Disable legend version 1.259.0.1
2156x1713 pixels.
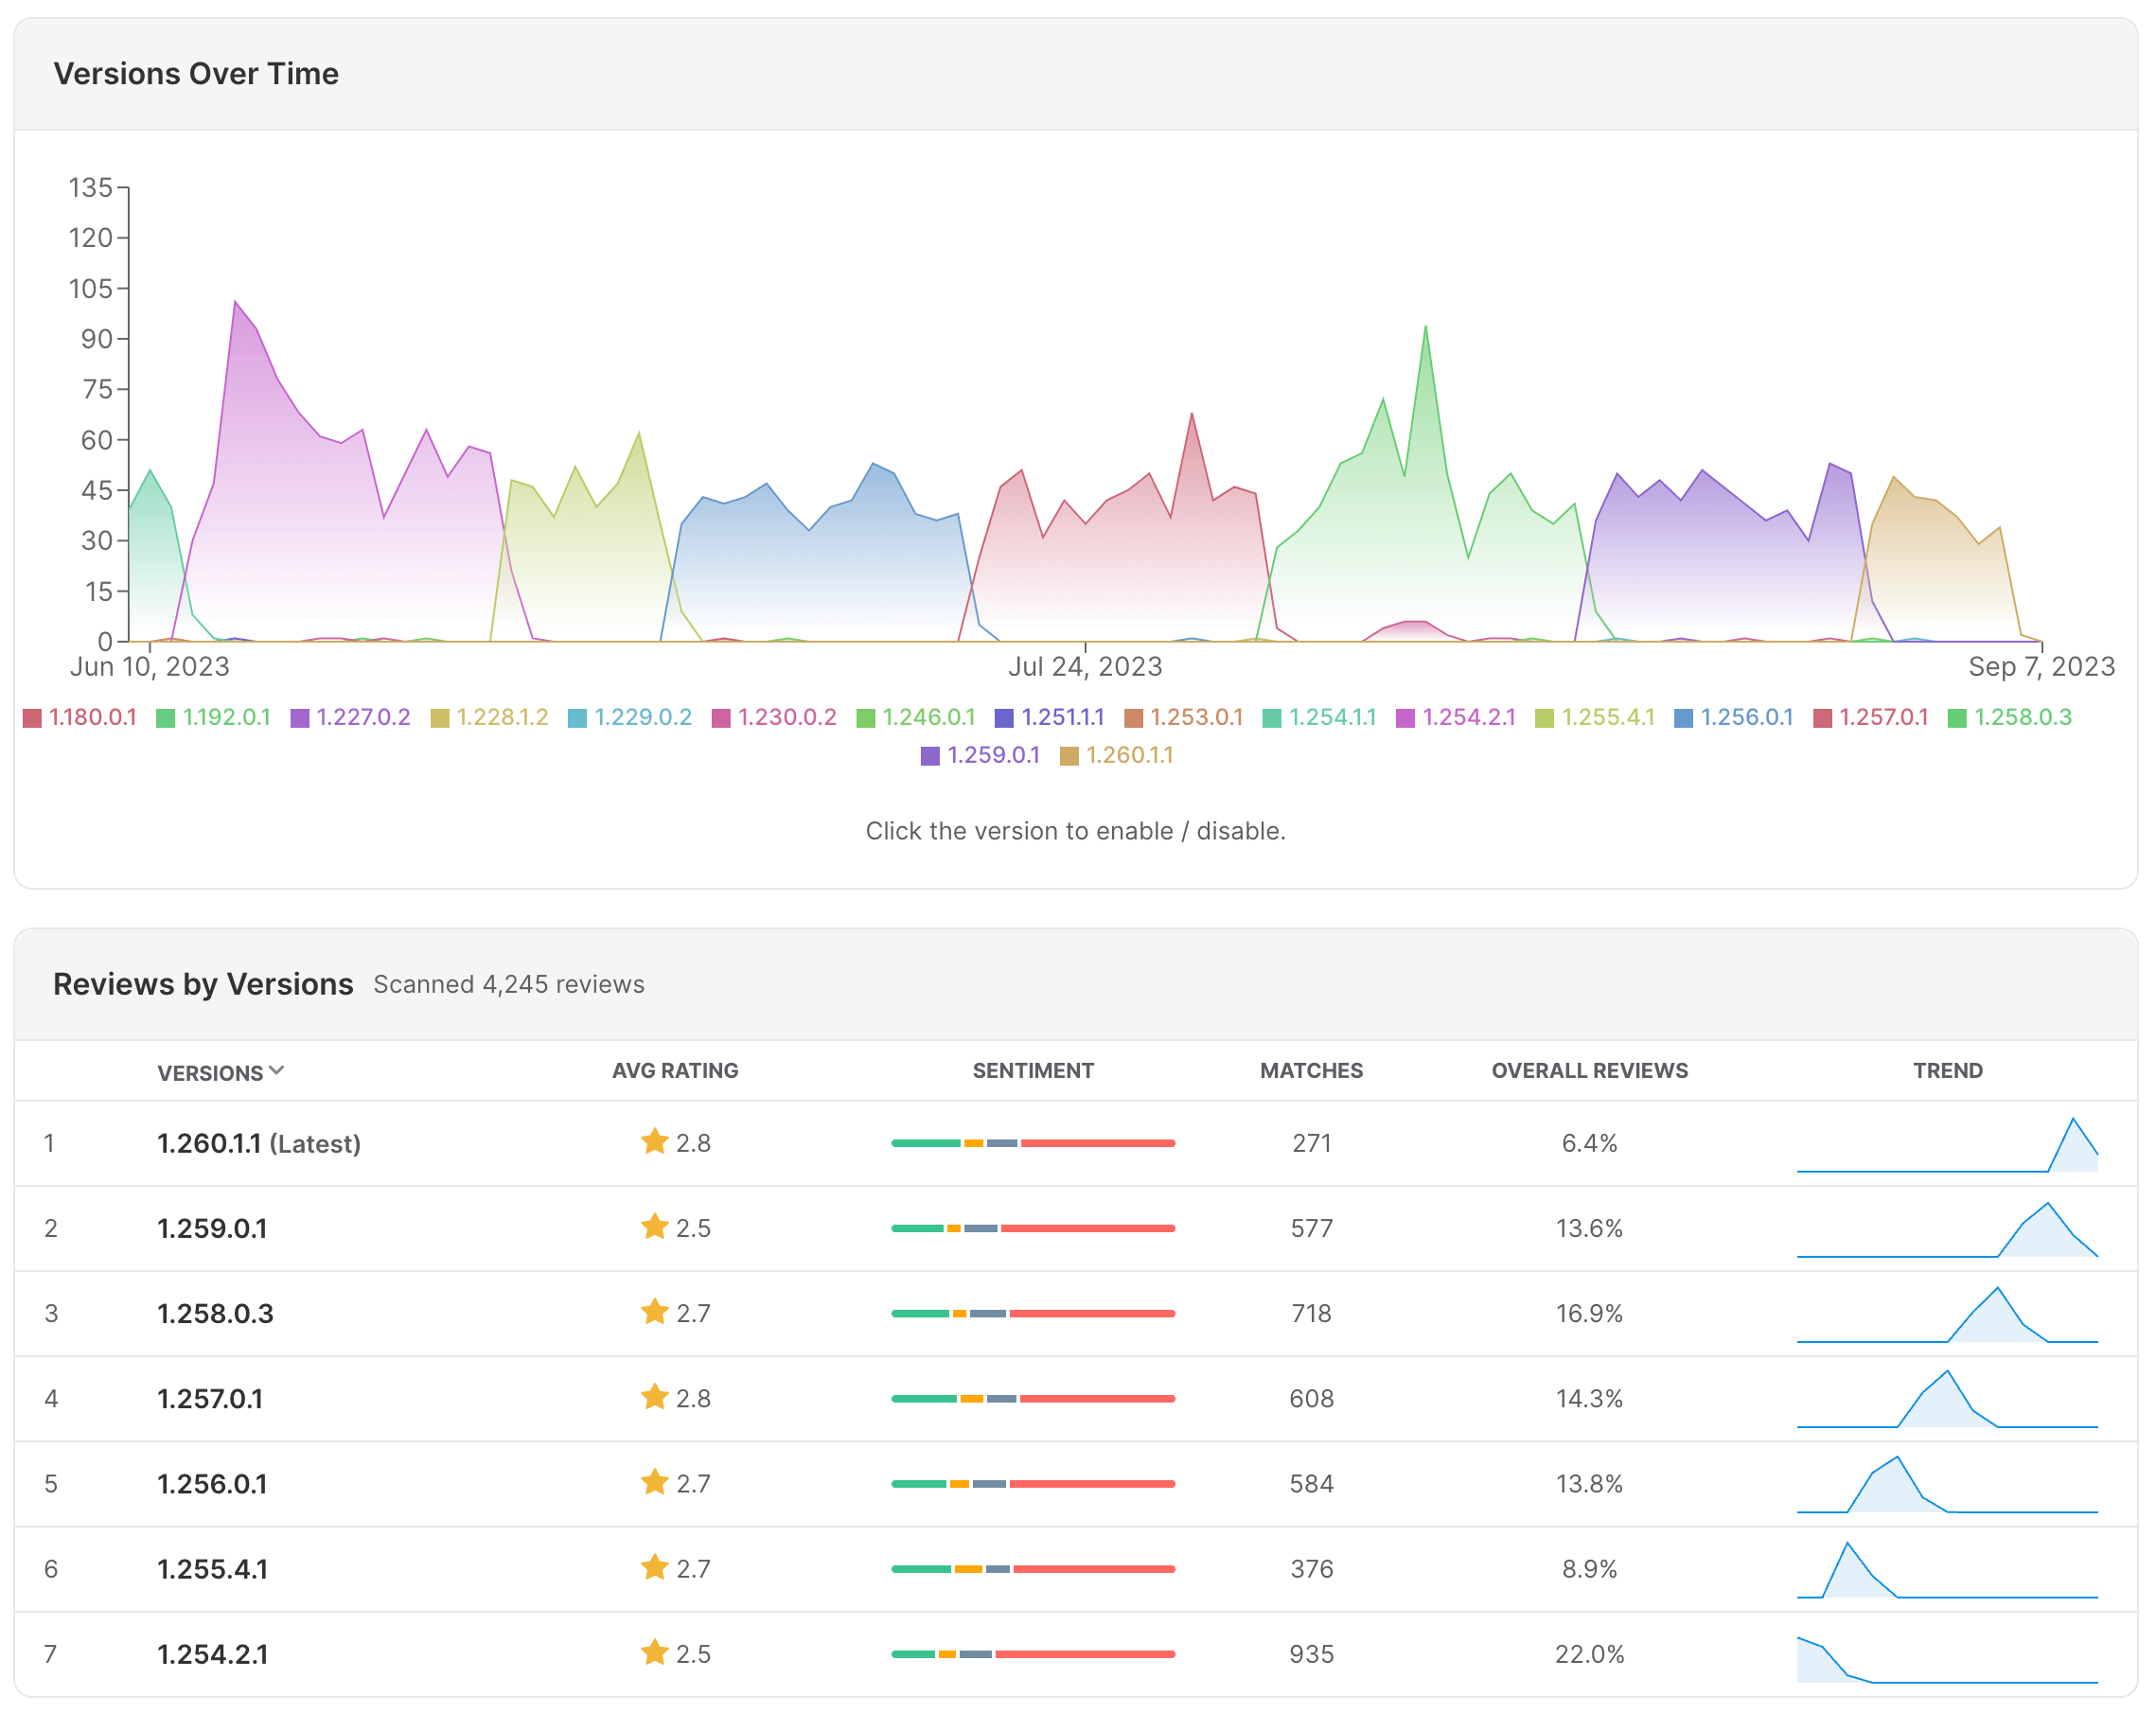point(981,755)
